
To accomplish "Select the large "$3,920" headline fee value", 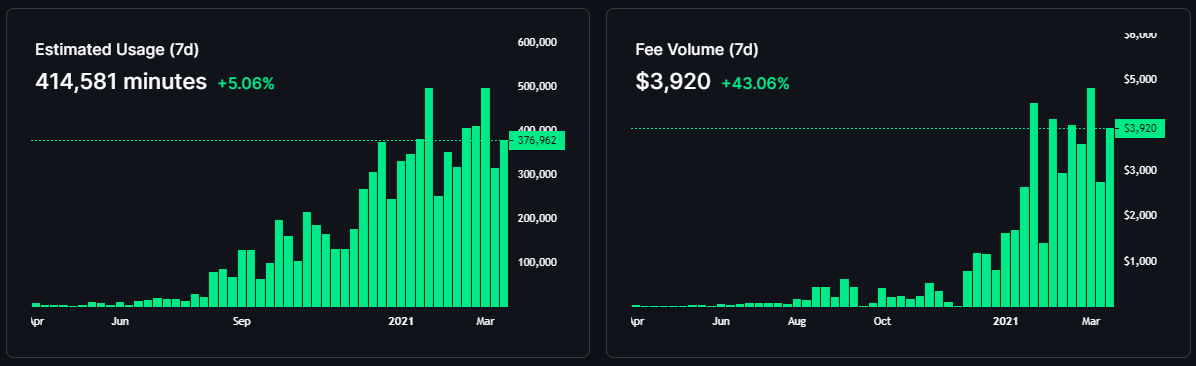I will coord(673,82).
